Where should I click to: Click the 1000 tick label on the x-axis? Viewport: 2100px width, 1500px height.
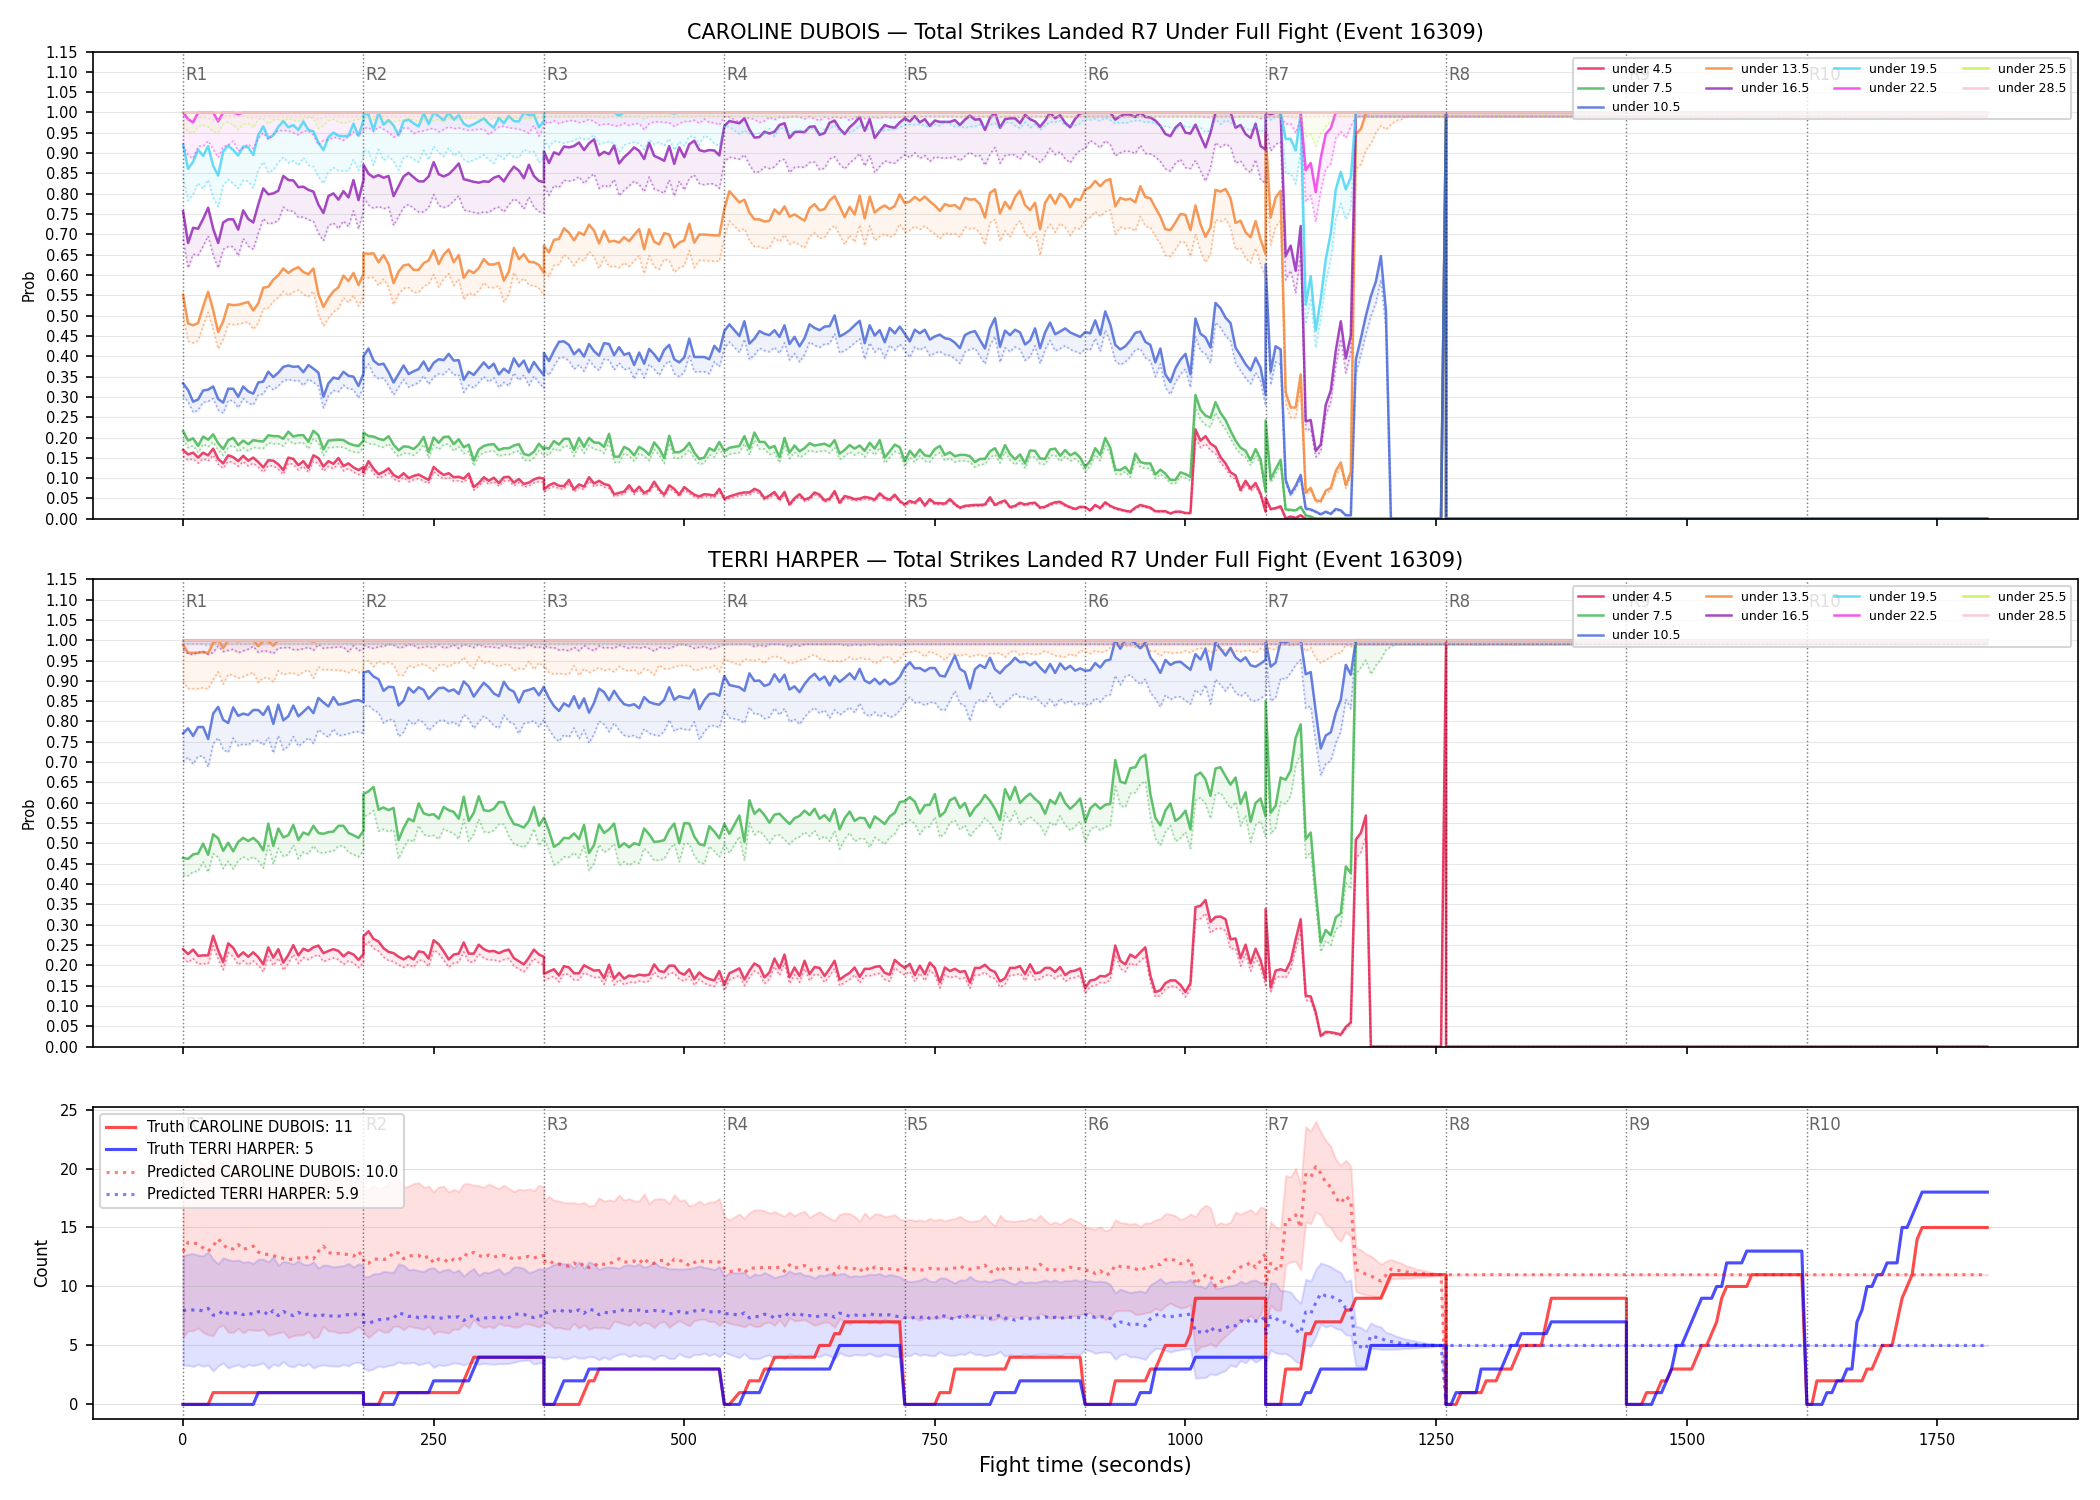pyautogui.click(x=1185, y=1440)
